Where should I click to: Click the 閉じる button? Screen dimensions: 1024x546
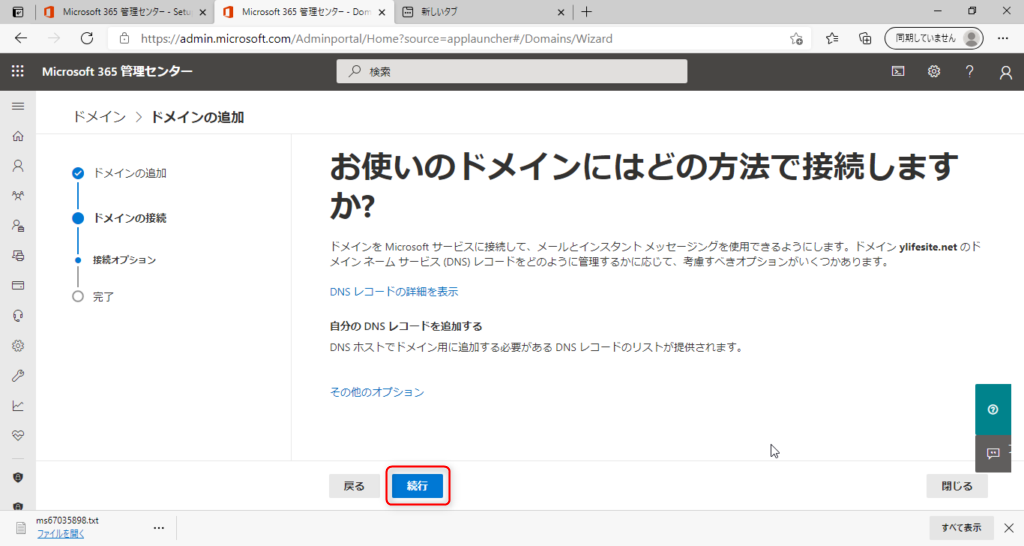(957, 486)
